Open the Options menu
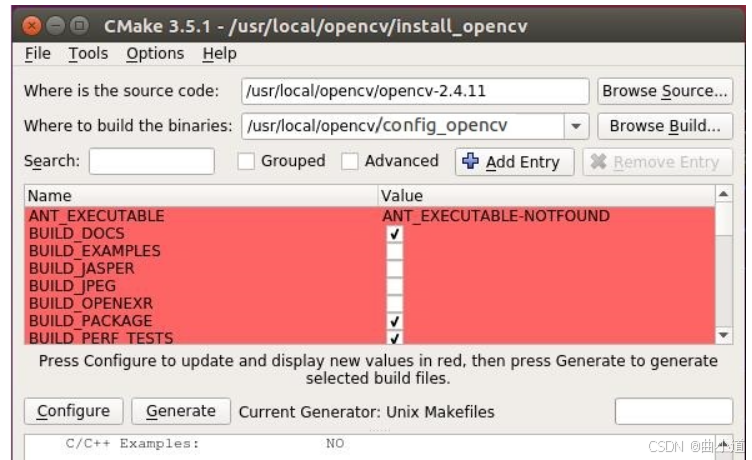The height and width of the screenshot is (460, 752). point(155,53)
